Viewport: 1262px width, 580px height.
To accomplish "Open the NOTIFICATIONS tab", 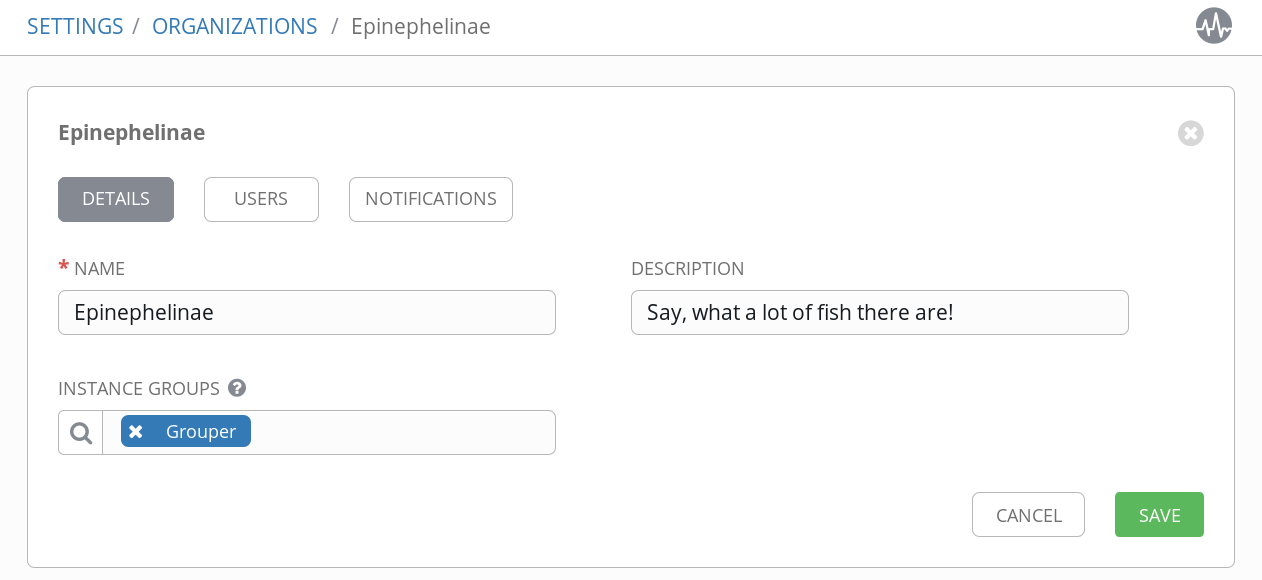I will click(x=430, y=199).
